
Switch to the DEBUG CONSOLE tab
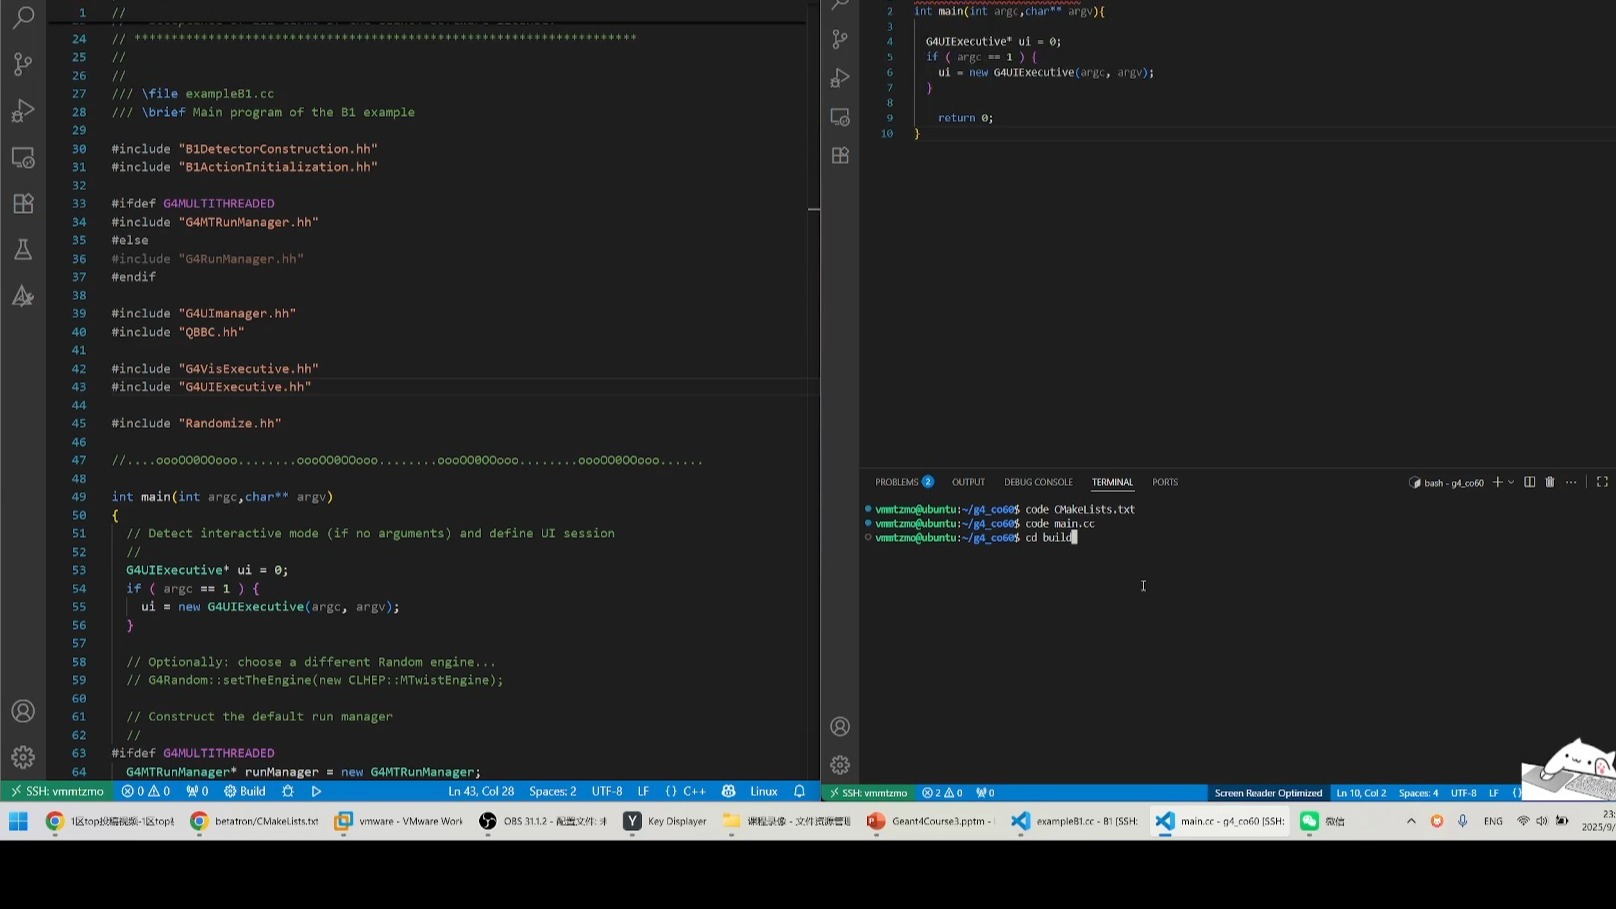[x=1038, y=482]
